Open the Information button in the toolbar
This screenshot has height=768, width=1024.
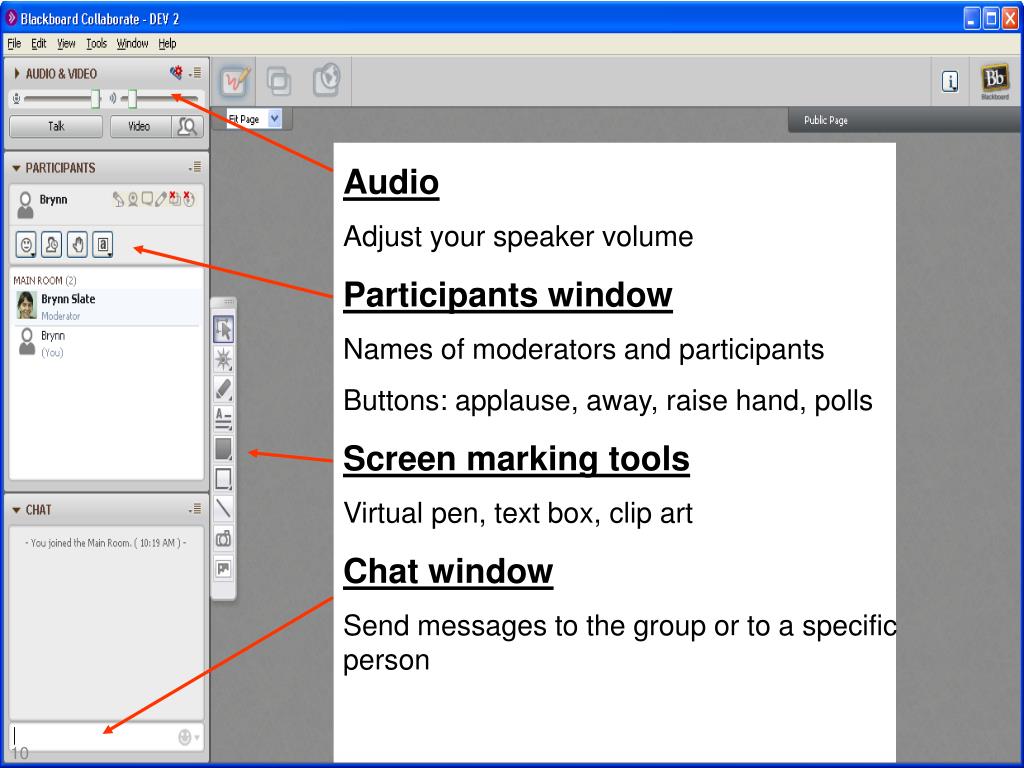coord(950,82)
